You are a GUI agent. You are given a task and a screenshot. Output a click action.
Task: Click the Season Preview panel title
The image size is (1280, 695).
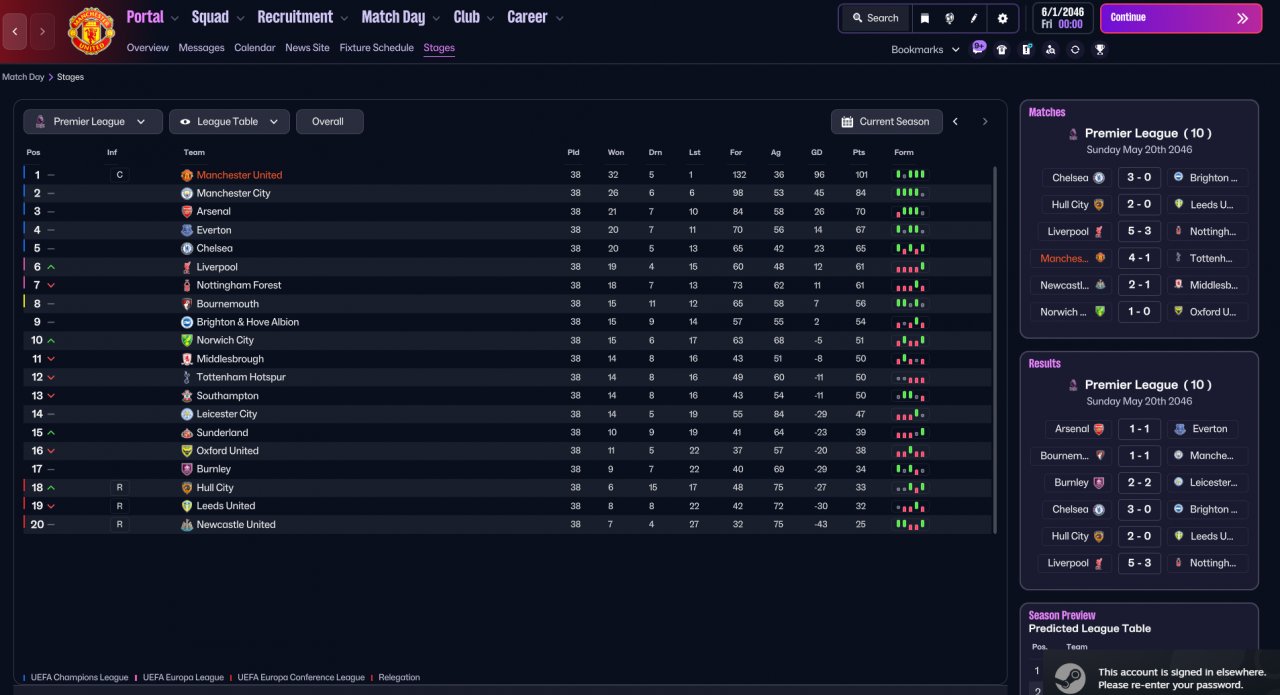(x=1062, y=615)
